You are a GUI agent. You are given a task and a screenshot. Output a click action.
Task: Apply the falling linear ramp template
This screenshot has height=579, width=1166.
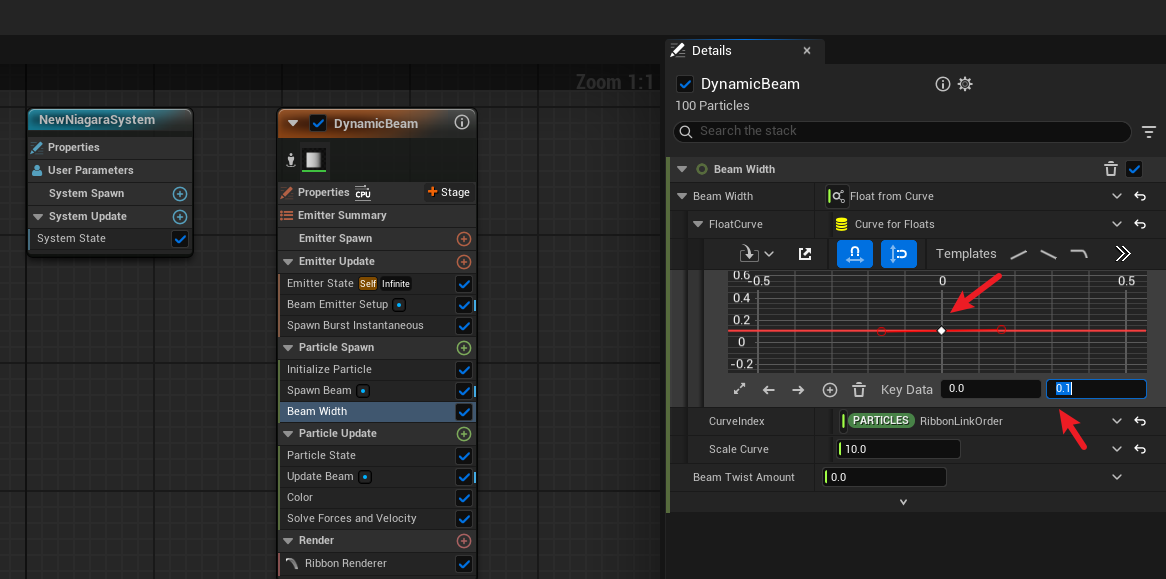[x=1049, y=254]
